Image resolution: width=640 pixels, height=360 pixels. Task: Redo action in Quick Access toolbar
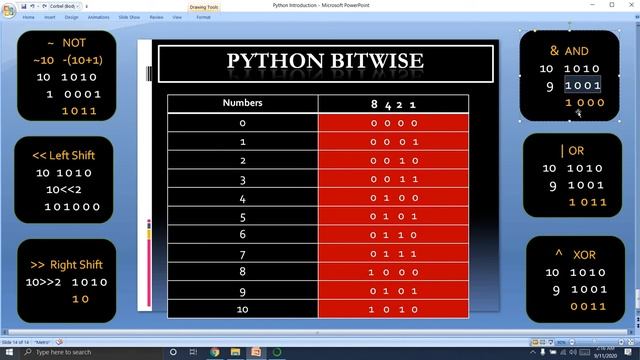click(44, 6)
